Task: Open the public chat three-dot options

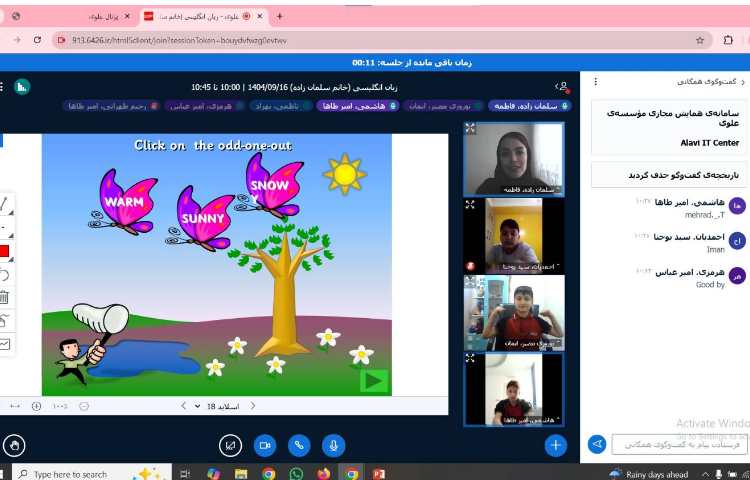Action: click(596, 82)
